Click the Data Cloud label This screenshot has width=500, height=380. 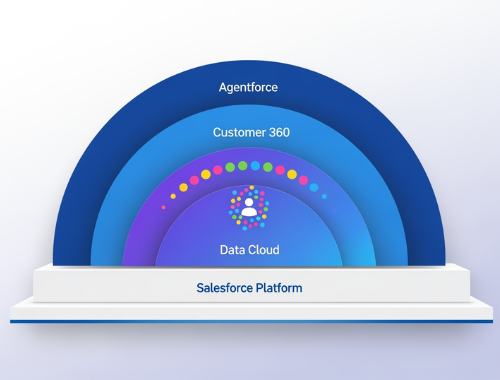tap(250, 250)
